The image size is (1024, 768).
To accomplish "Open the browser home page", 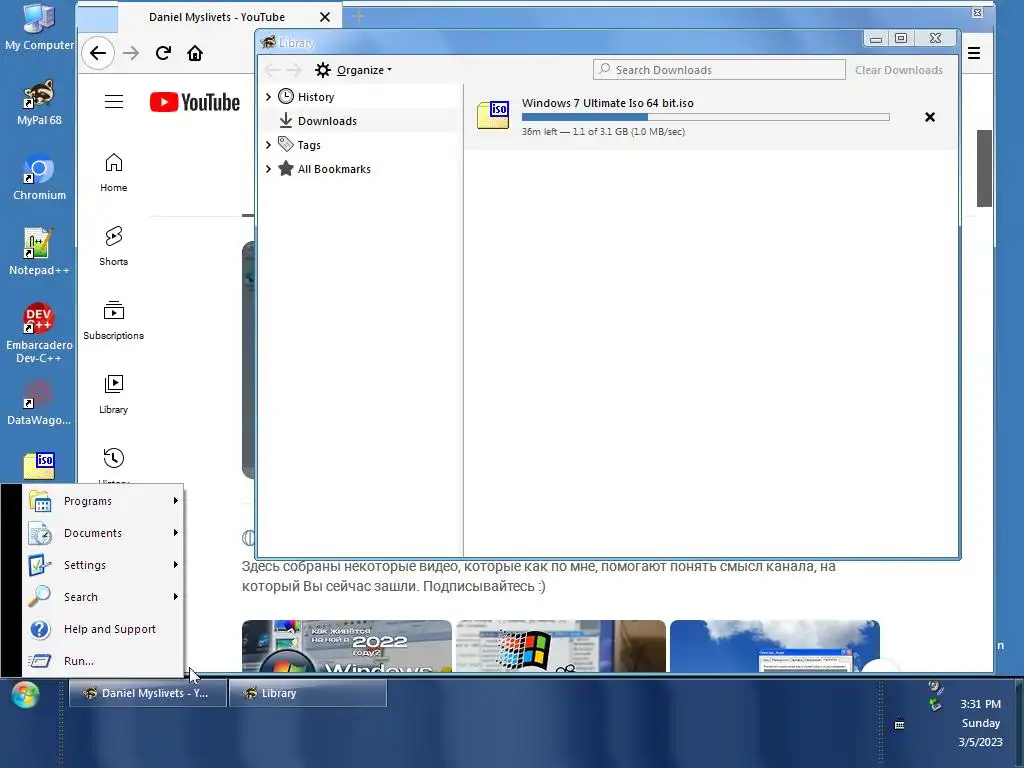I will click(195, 54).
